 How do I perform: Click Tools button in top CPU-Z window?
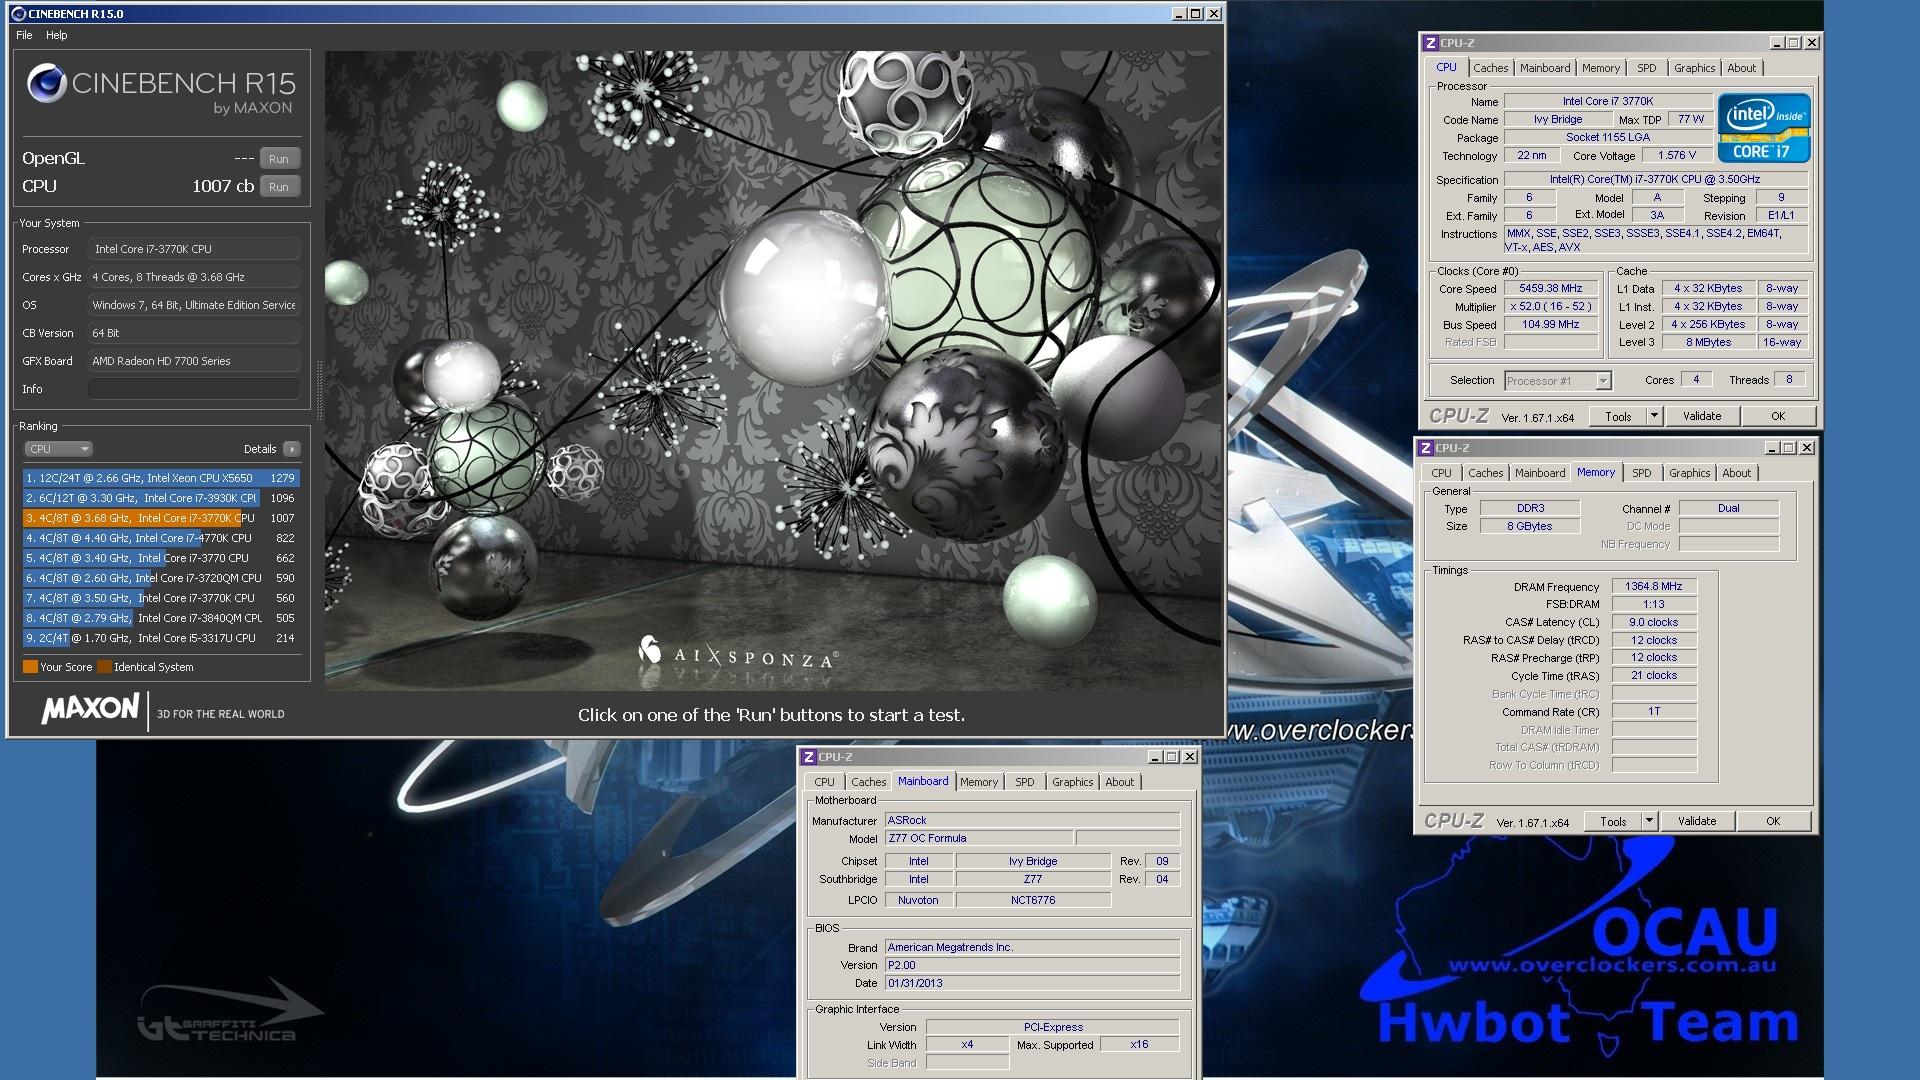[1618, 417]
